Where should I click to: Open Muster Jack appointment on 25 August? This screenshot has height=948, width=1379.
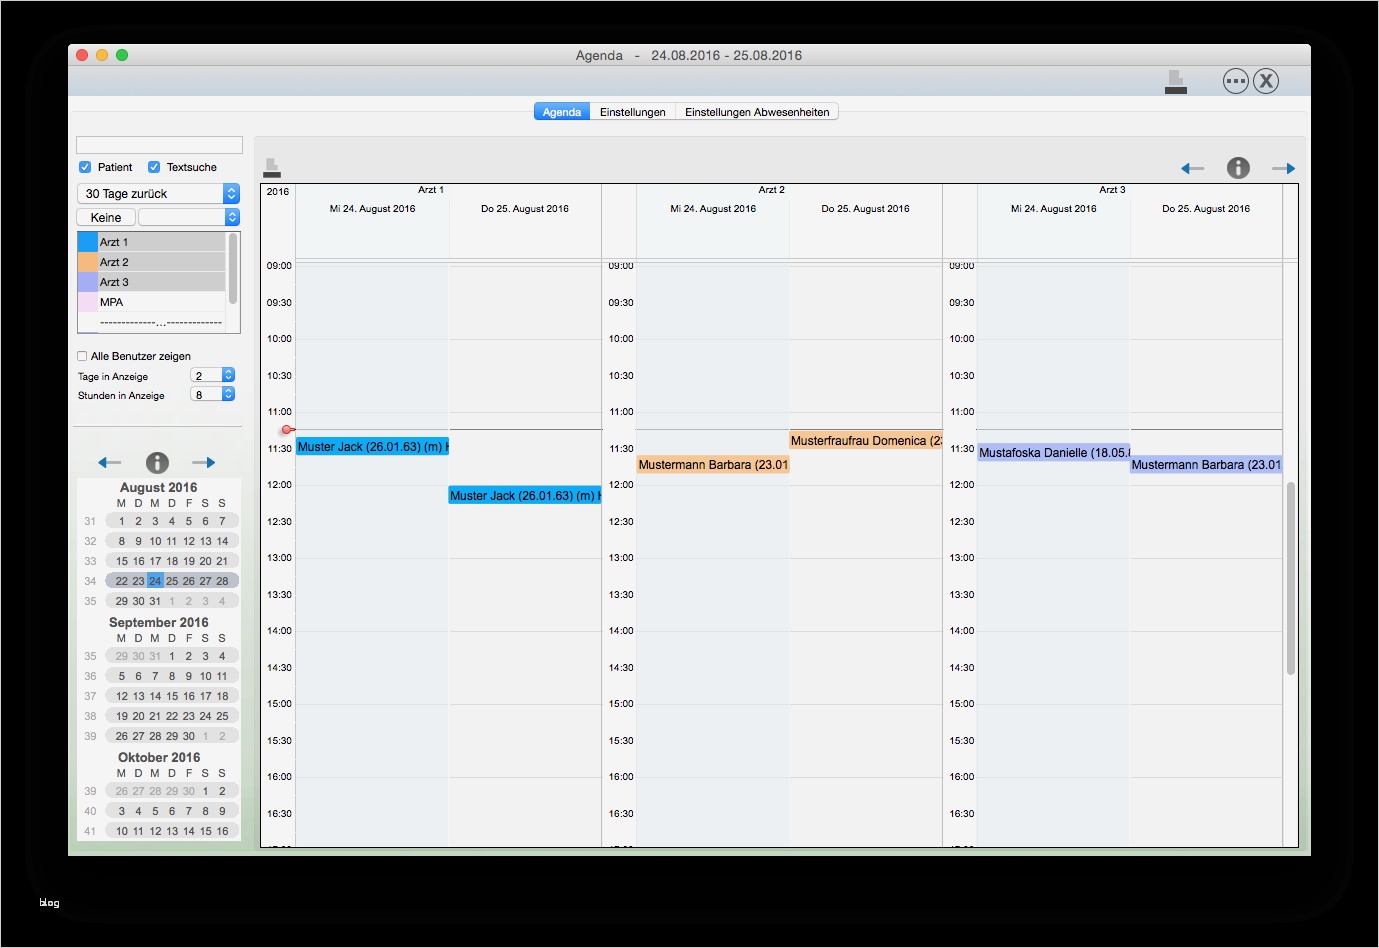(525, 495)
